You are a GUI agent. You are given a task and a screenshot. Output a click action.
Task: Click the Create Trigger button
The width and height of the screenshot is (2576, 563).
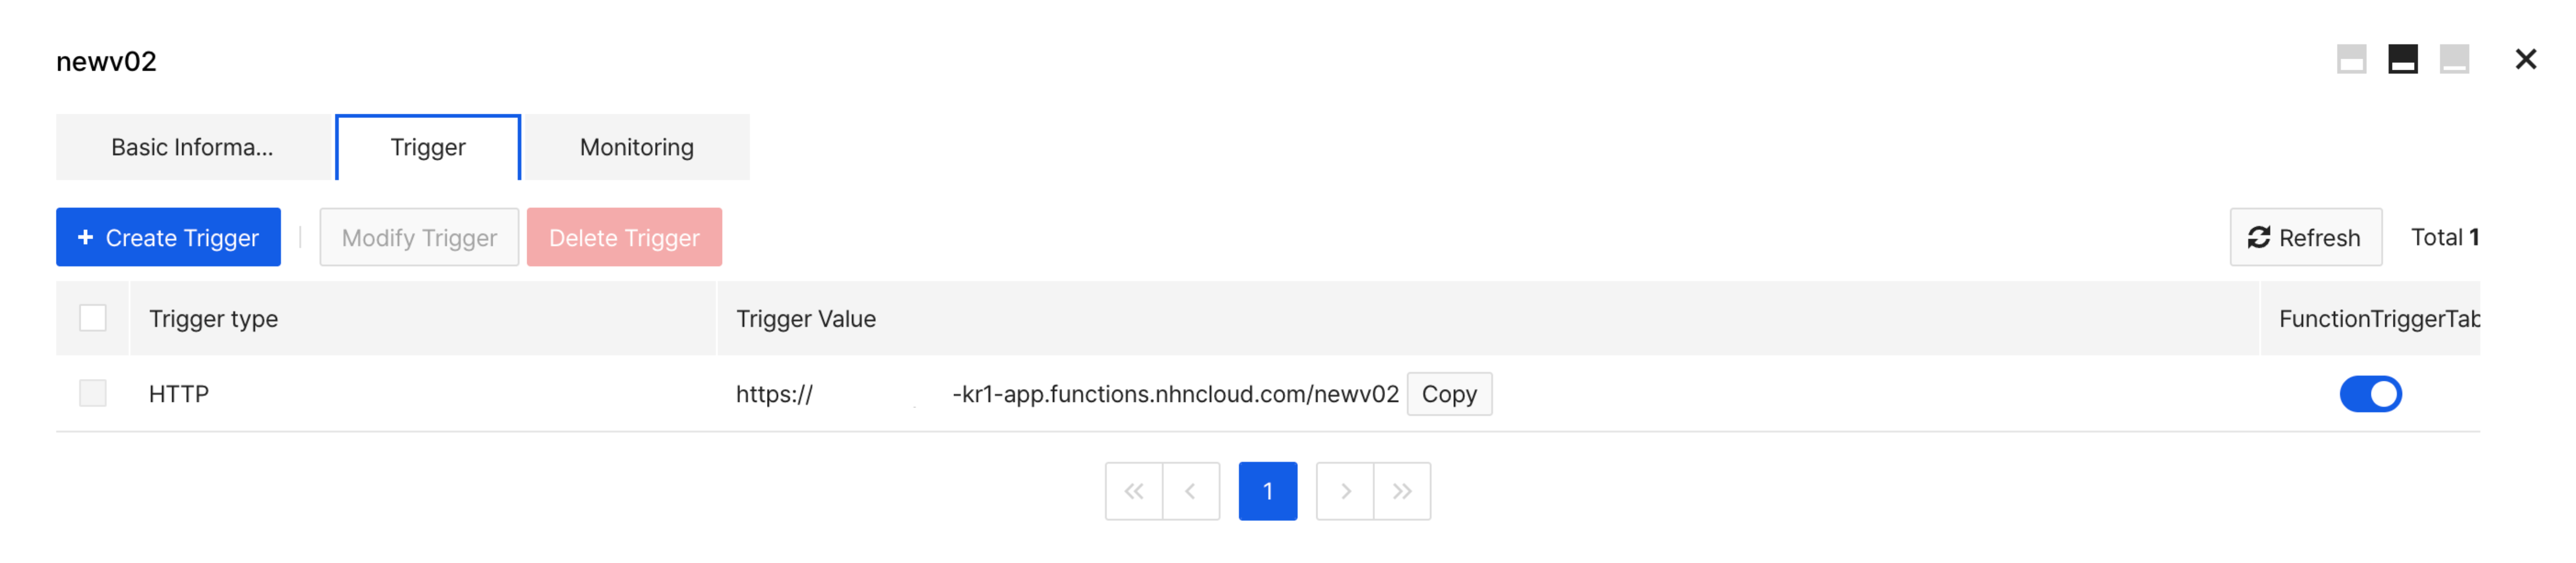[x=168, y=237]
